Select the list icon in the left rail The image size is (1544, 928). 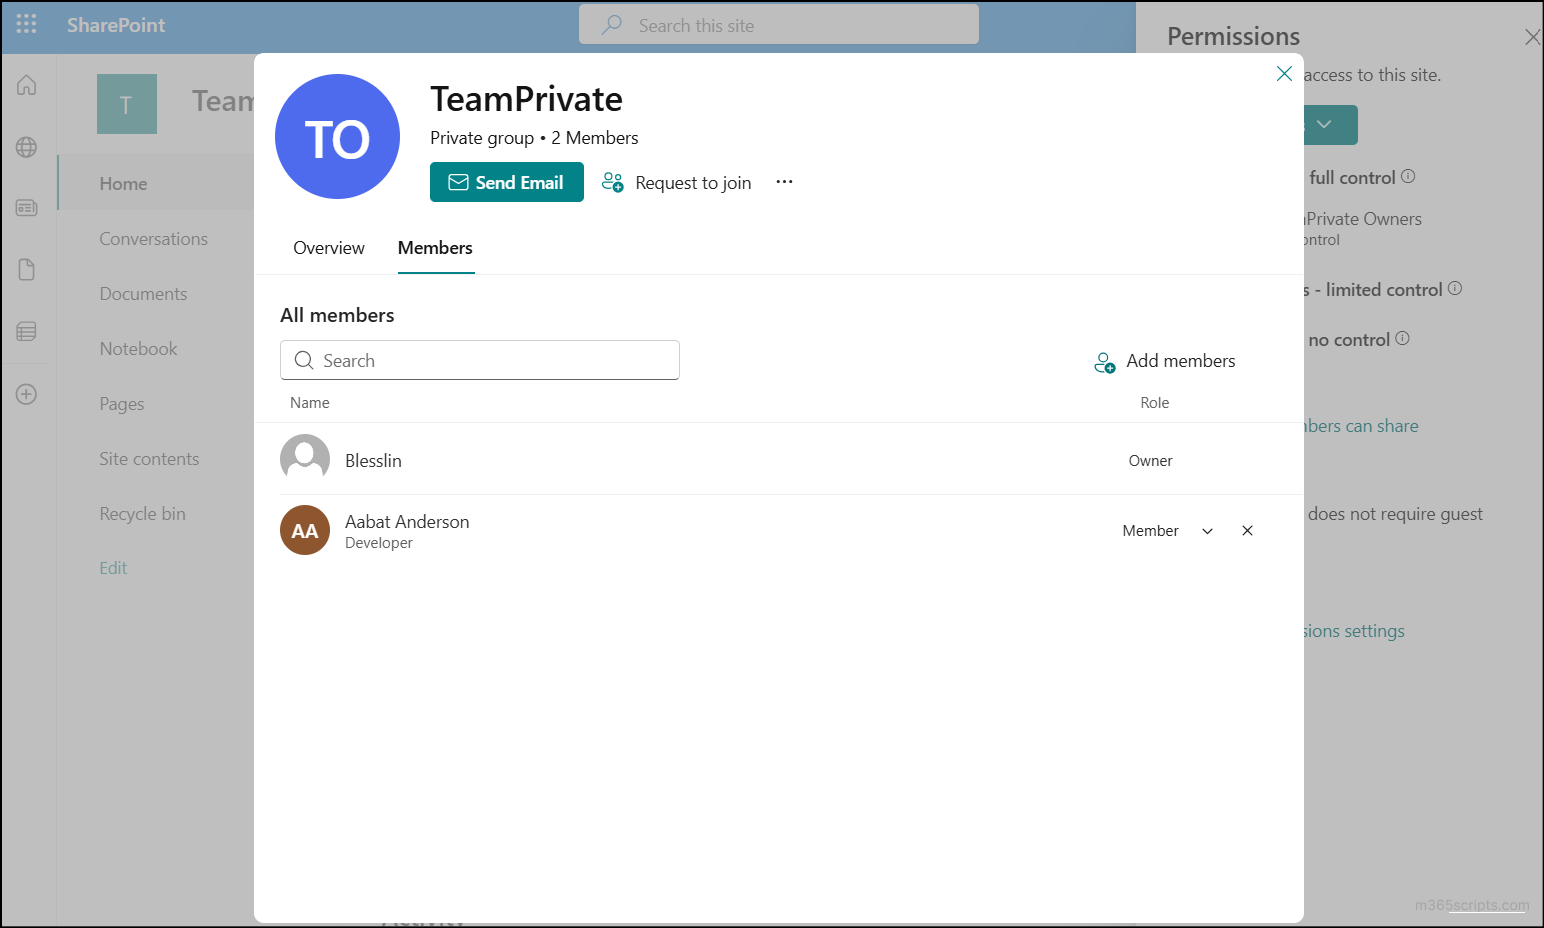(27, 331)
